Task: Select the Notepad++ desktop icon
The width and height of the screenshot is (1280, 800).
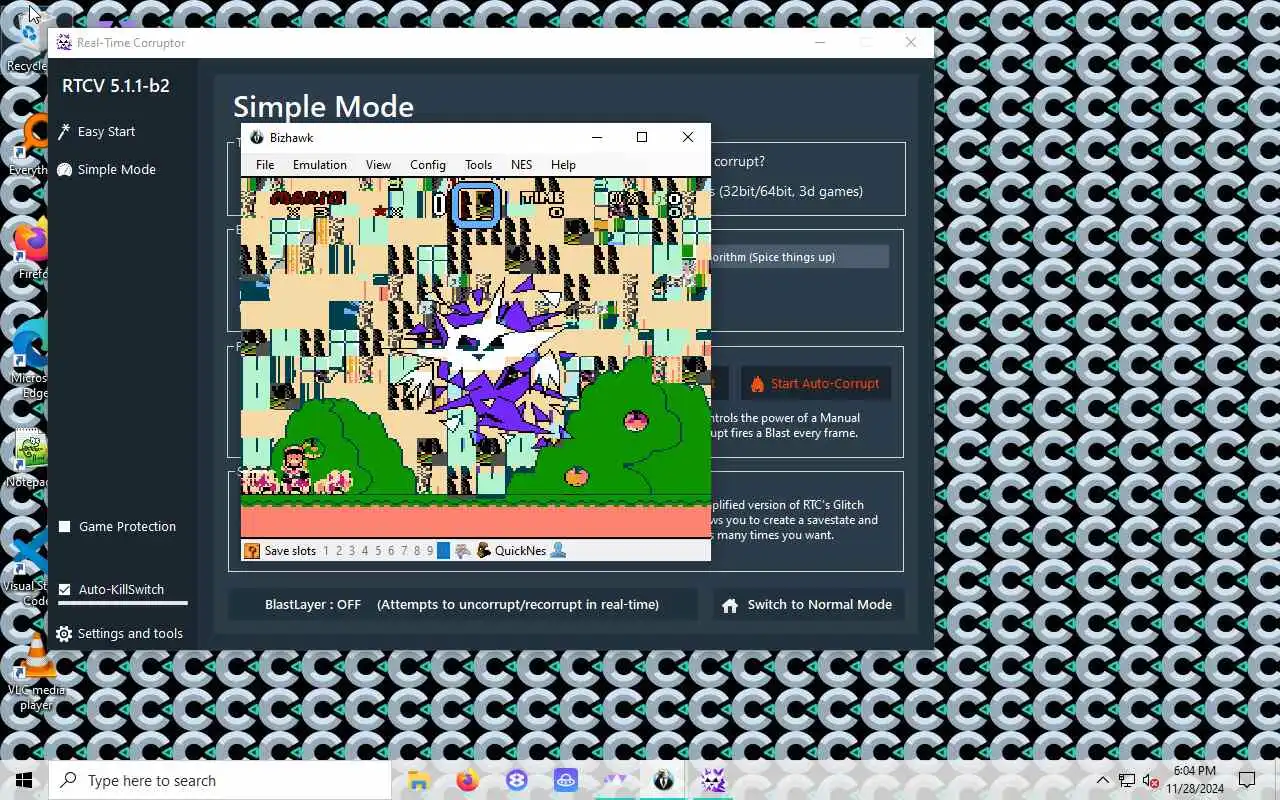Action: click(x=28, y=460)
